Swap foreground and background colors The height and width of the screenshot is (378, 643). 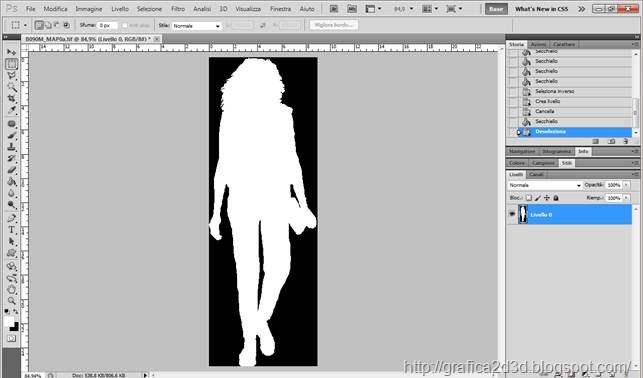point(16,312)
